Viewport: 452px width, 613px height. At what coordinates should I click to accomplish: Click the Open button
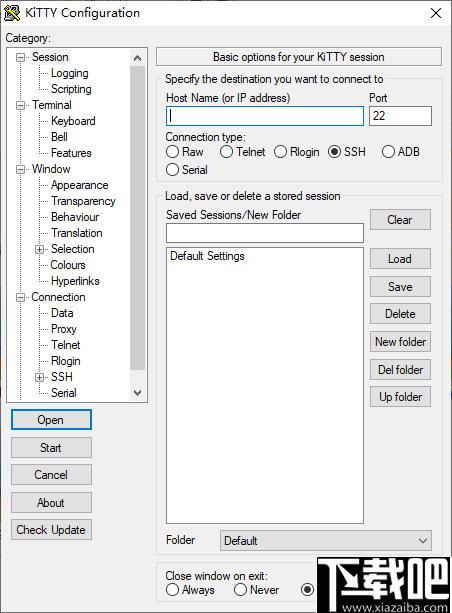pos(51,420)
